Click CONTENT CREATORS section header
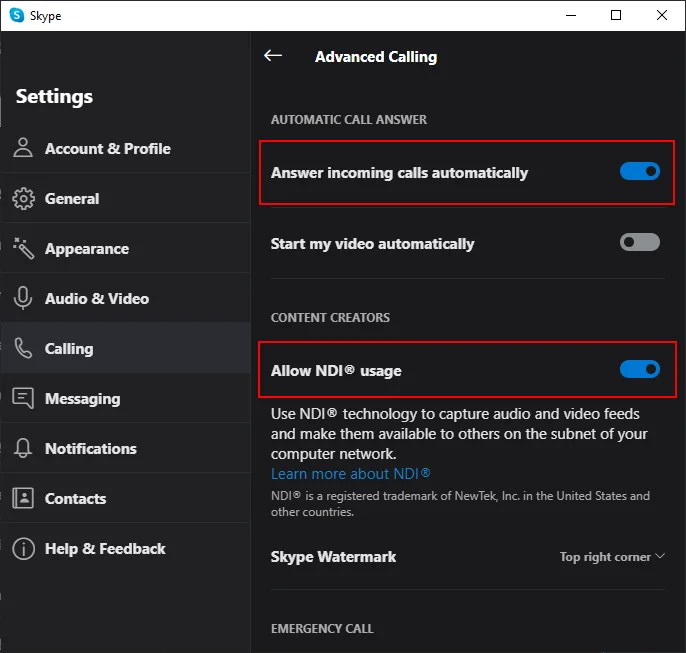Image resolution: width=686 pixels, height=653 pixels. tap(330, 318)
